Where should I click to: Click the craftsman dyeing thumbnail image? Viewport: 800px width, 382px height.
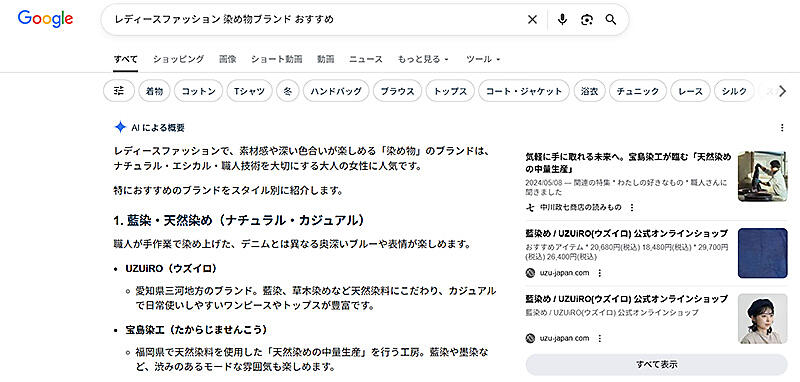(x=763, y=176)
